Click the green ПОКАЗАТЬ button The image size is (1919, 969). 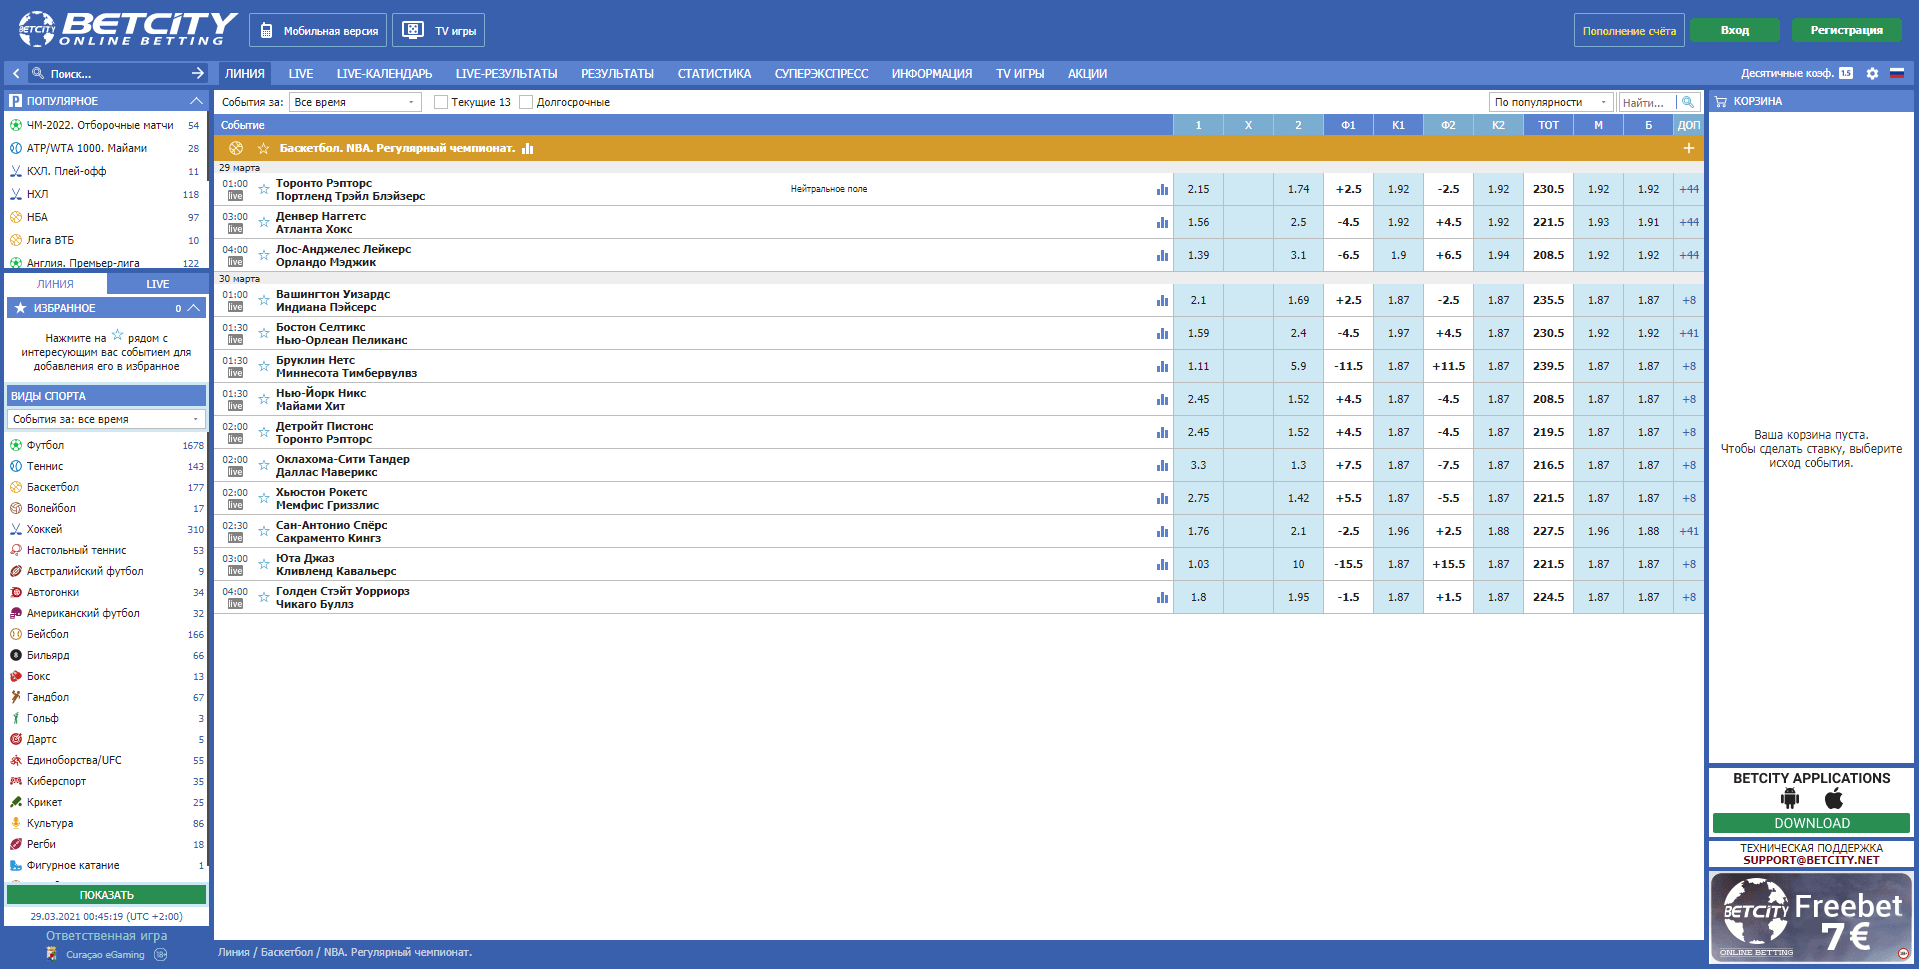[106, 895]
